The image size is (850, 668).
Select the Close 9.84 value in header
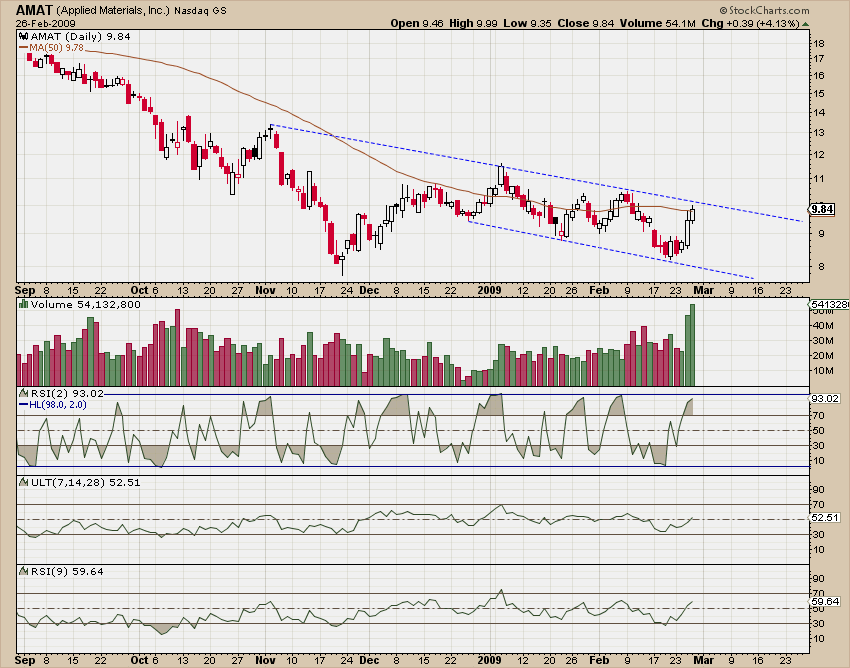coord(586,23)
